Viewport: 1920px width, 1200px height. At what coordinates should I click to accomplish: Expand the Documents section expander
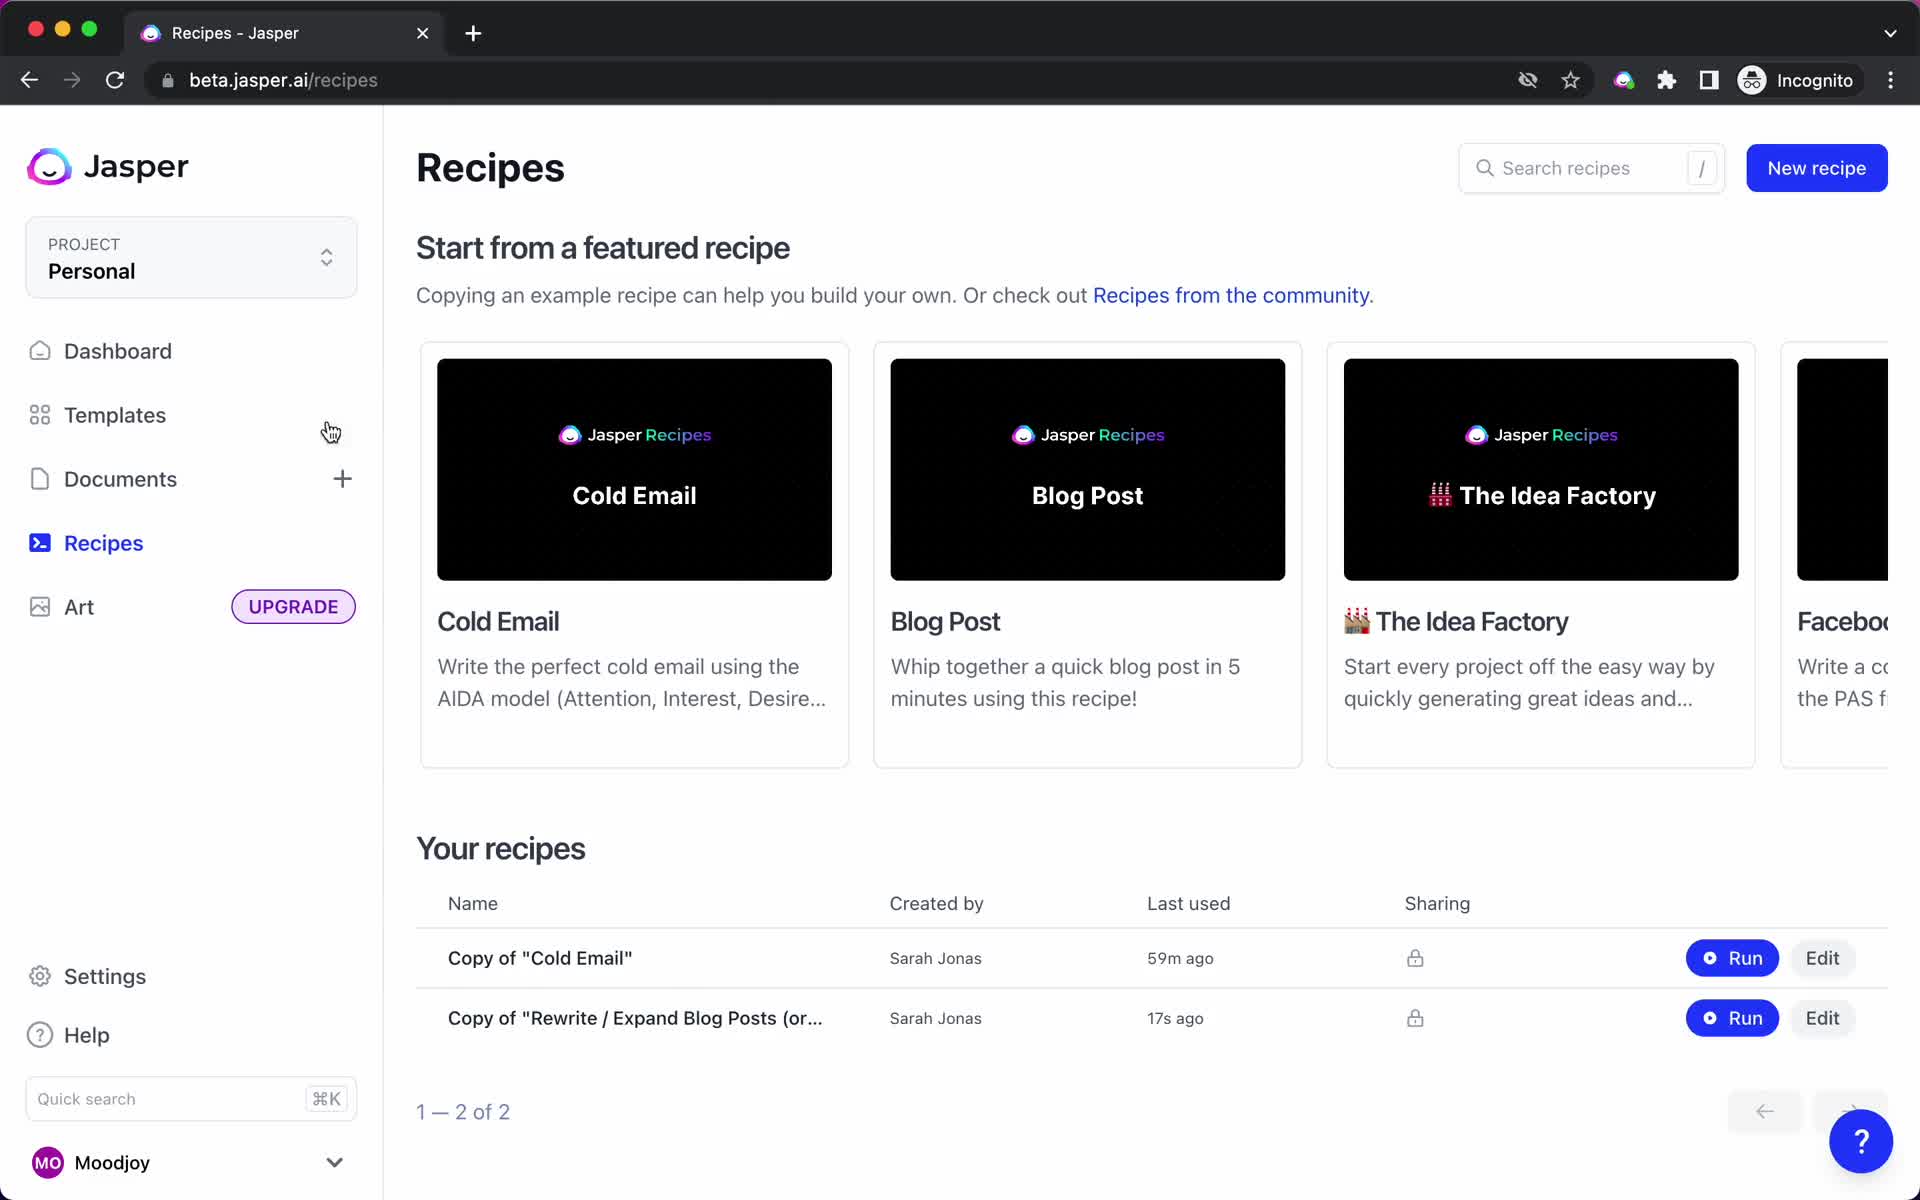coord(341,478)
